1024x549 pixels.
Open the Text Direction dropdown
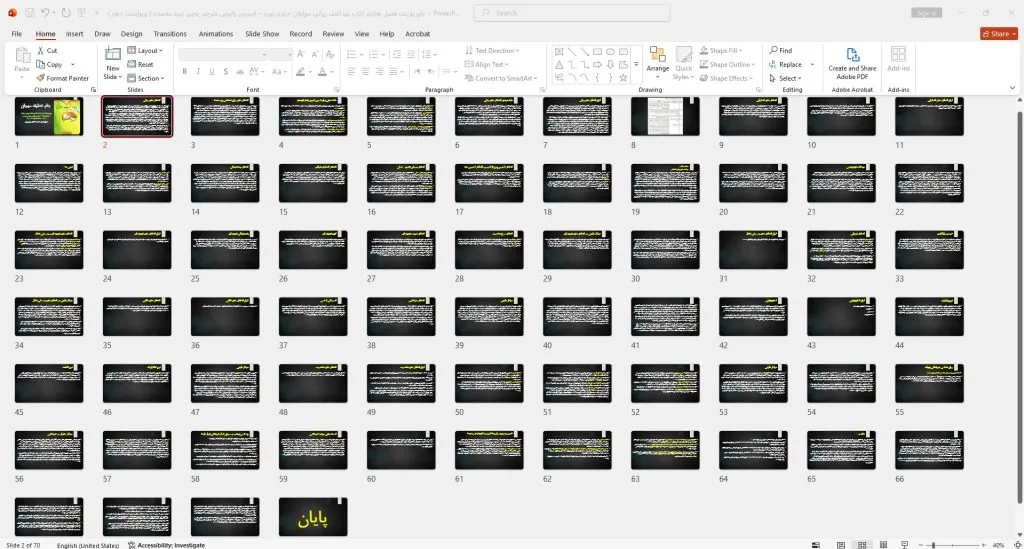[x=492, y=50]
